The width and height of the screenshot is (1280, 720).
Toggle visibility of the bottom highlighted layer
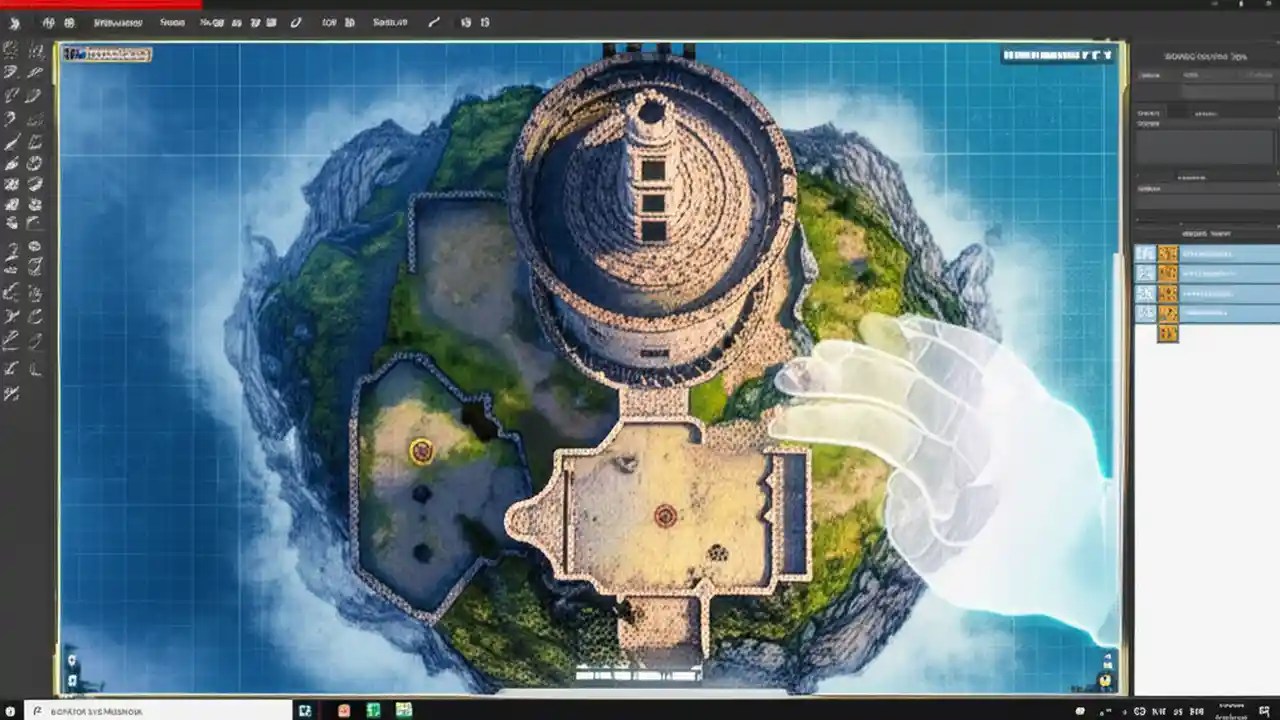(1145, 312)
